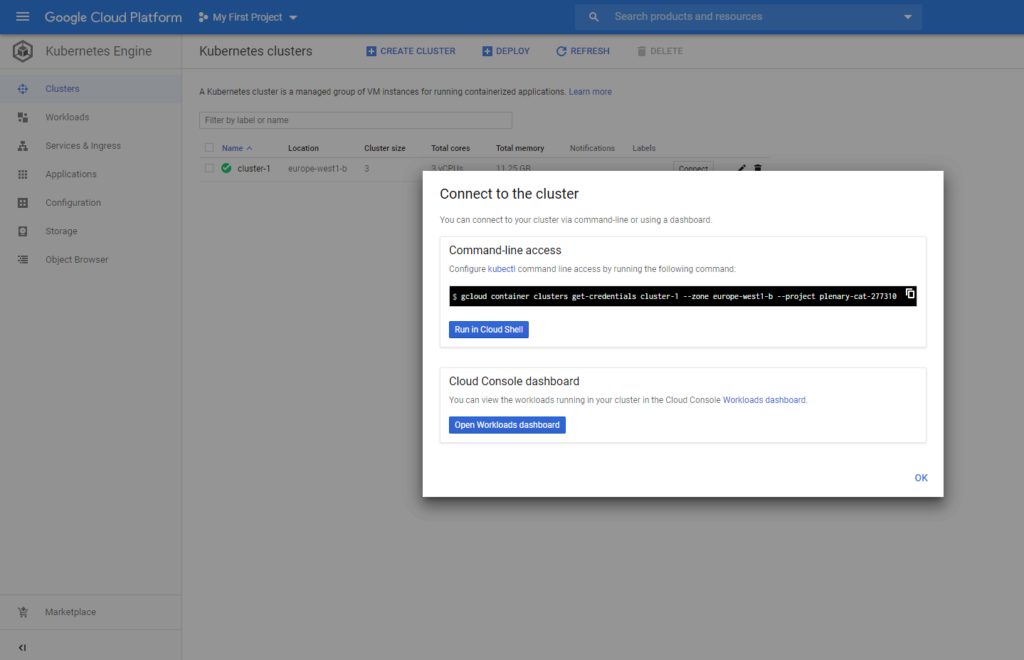This screenshot has height=660, width=1024.
Task: Copy the gcloud command to clipboard
Action: pos(910,294)
